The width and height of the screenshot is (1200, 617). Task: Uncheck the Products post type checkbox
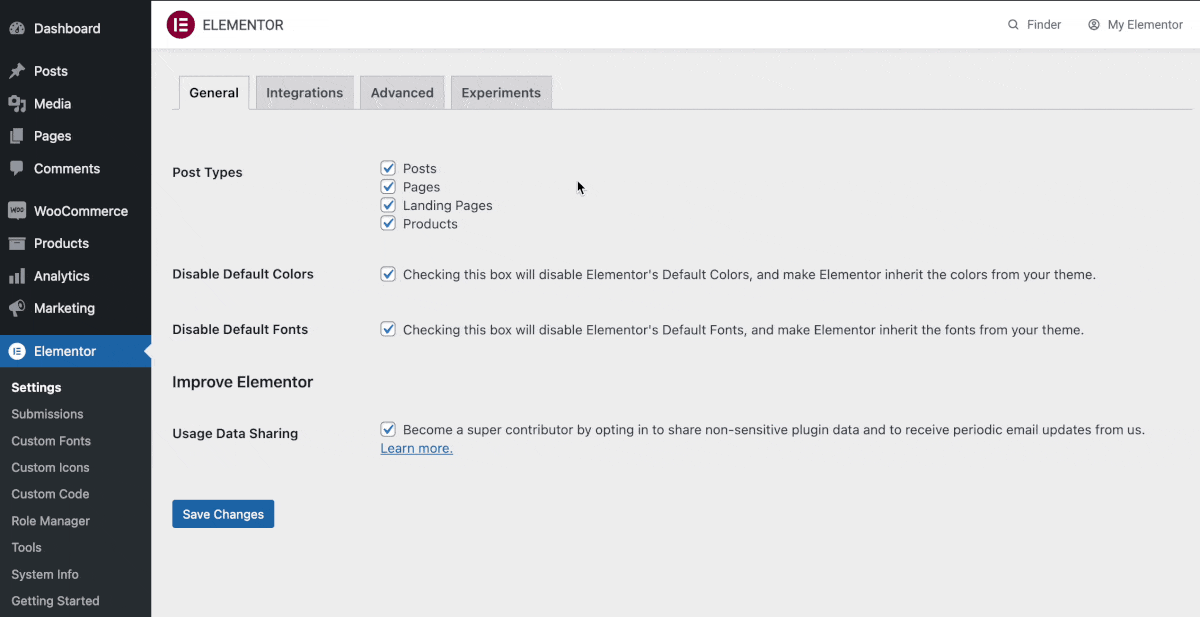coord(388,224)
